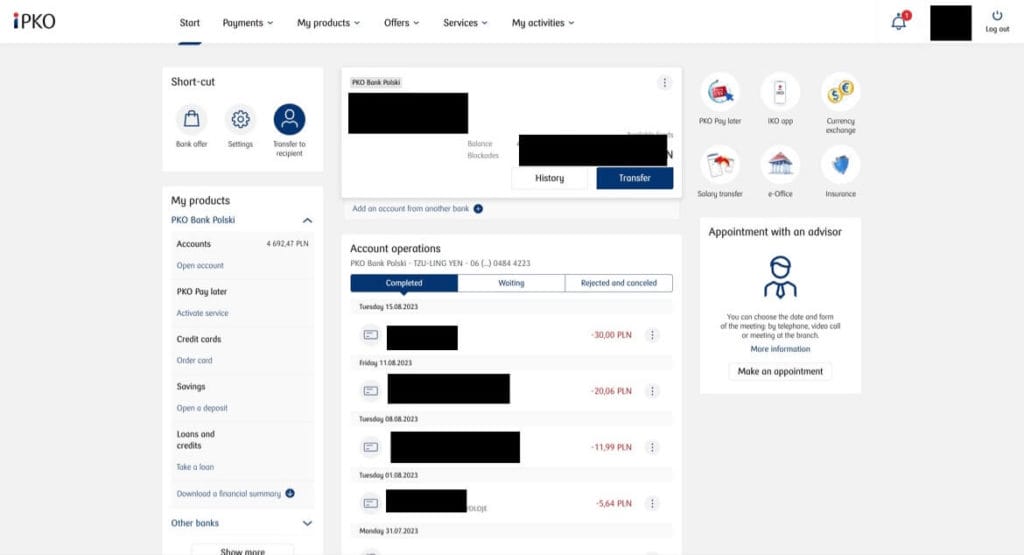This screenshot has width=1024, height=555.
Task: Switch to the Waiting tab
Action: [x=511, y=283]
